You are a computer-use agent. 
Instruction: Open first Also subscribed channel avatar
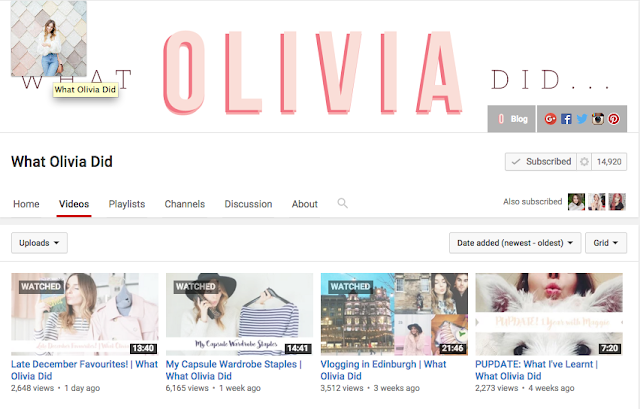click(x=576, y=202)
